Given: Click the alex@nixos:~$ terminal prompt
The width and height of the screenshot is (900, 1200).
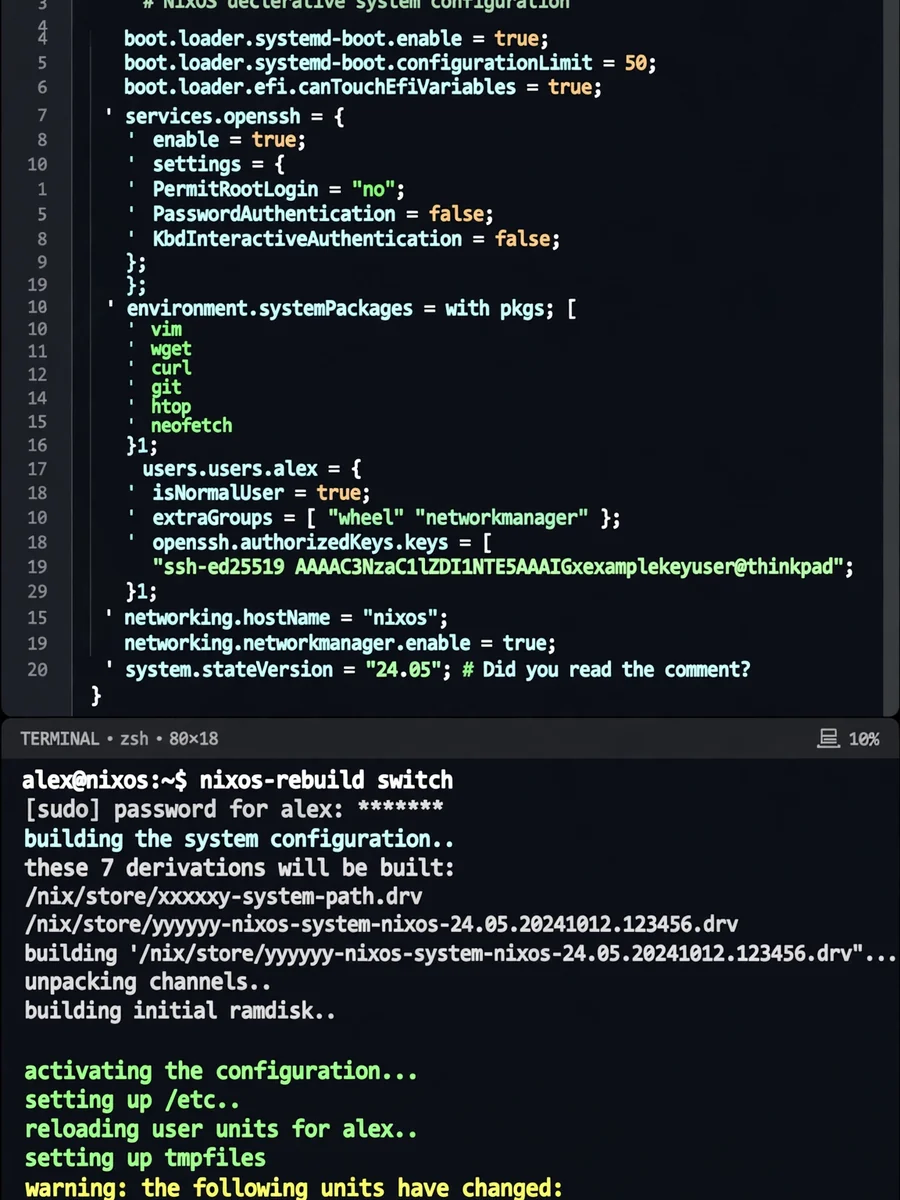Looking at the screenshot, I should coord(105,780).
